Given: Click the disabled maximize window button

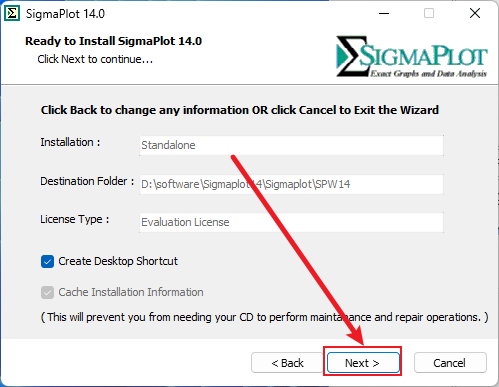Looking at the screenshot, I should pos(429,14).
